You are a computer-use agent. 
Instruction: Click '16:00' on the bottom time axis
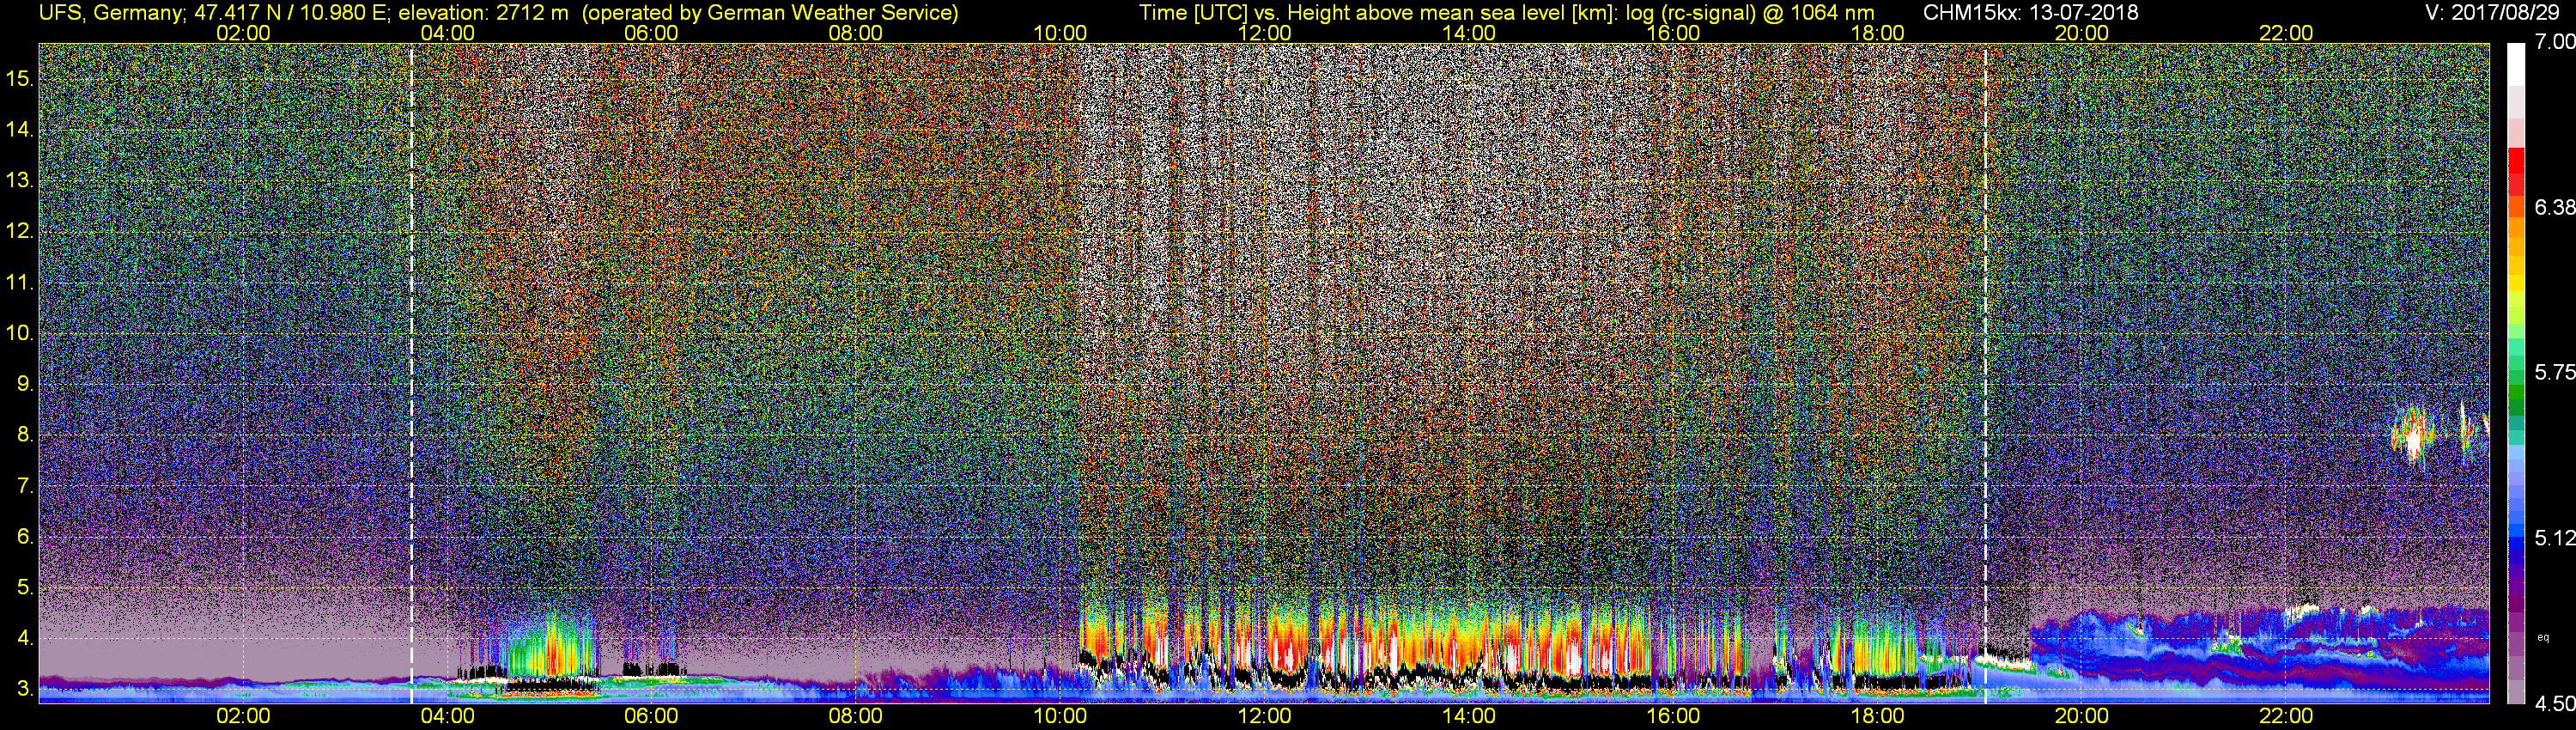tap(1673, 716)
